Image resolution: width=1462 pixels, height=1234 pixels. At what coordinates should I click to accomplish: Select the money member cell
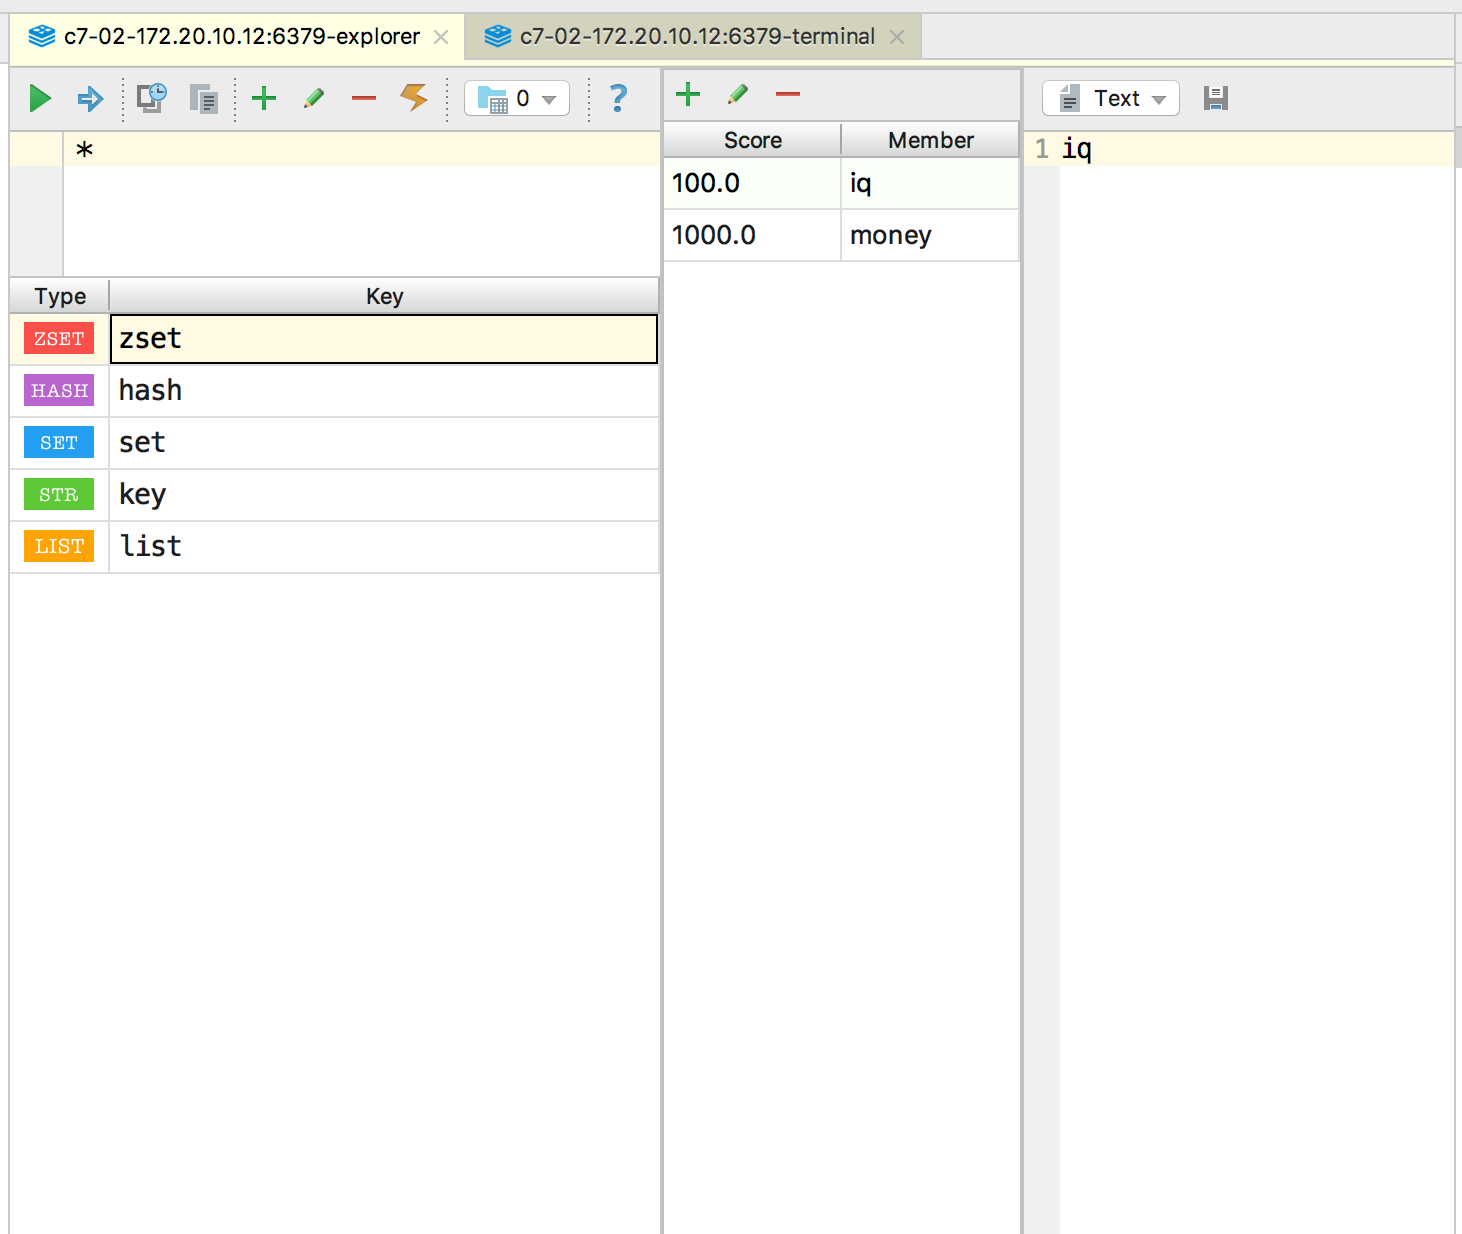pos(930,235)
